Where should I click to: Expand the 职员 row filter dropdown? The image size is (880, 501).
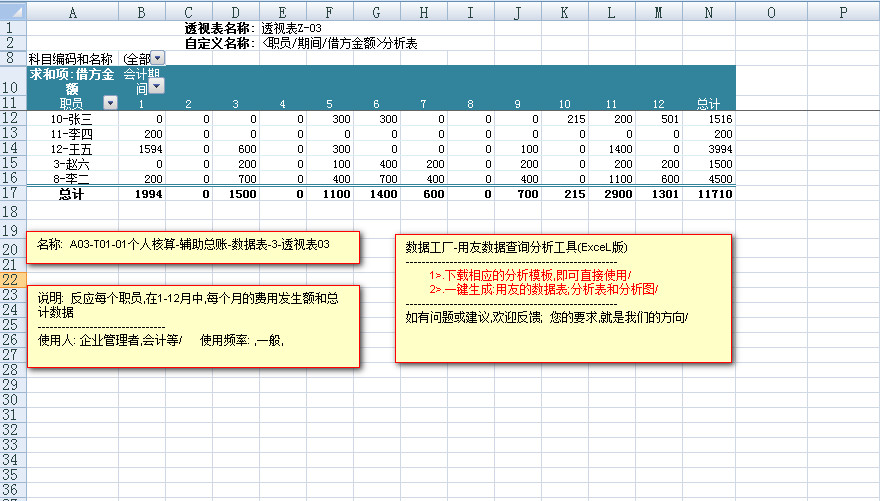pos(110,103)
